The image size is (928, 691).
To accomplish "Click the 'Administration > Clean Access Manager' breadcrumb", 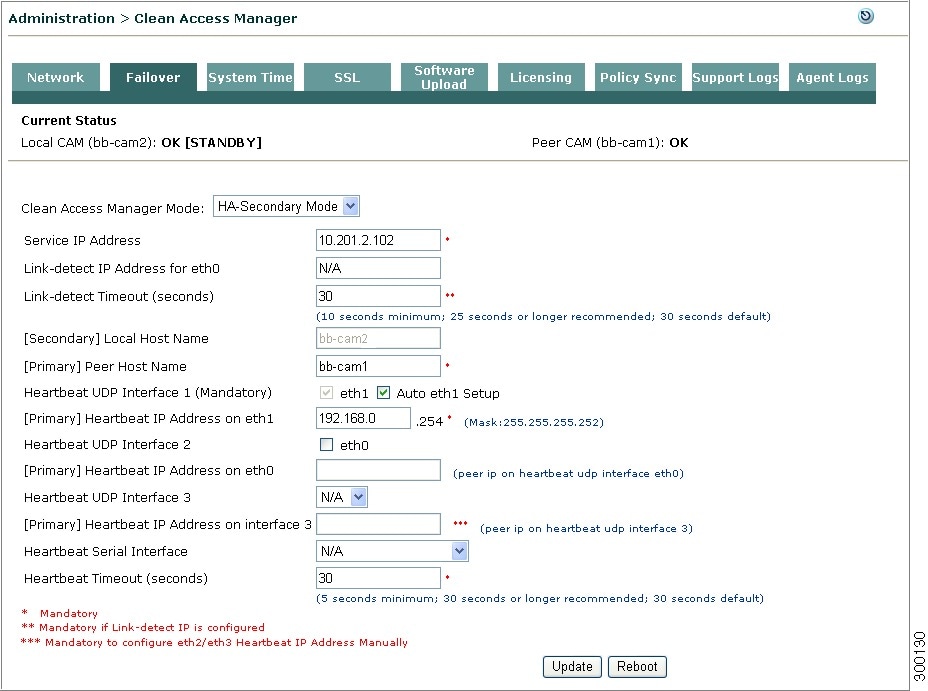I will 153,18.
